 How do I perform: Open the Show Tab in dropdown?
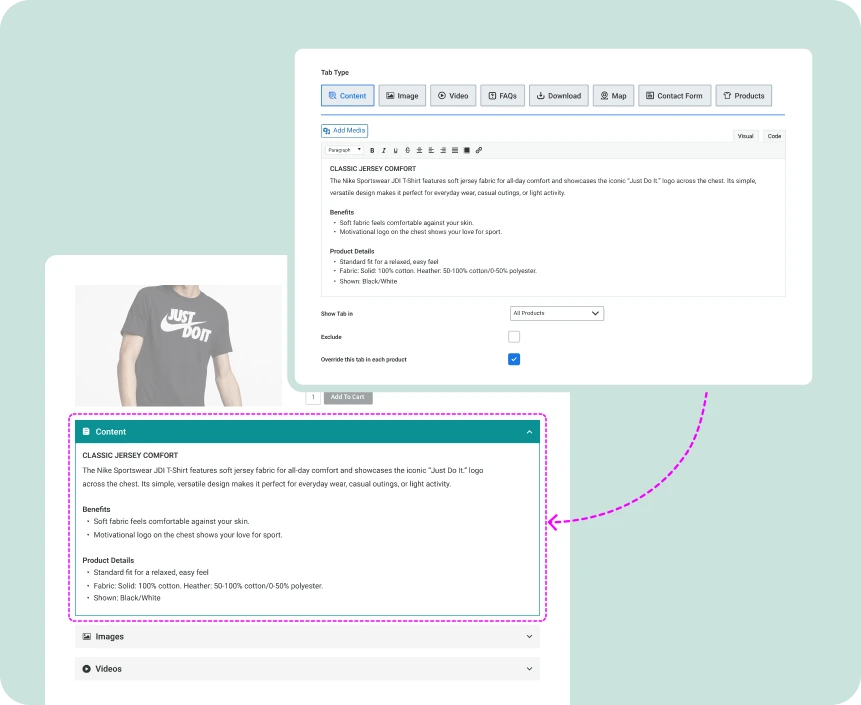point(556,313)
